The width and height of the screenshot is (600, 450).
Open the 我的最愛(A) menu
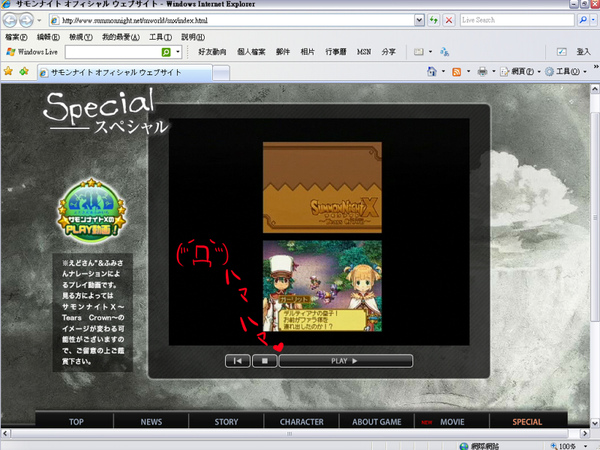tap(121, 37)
